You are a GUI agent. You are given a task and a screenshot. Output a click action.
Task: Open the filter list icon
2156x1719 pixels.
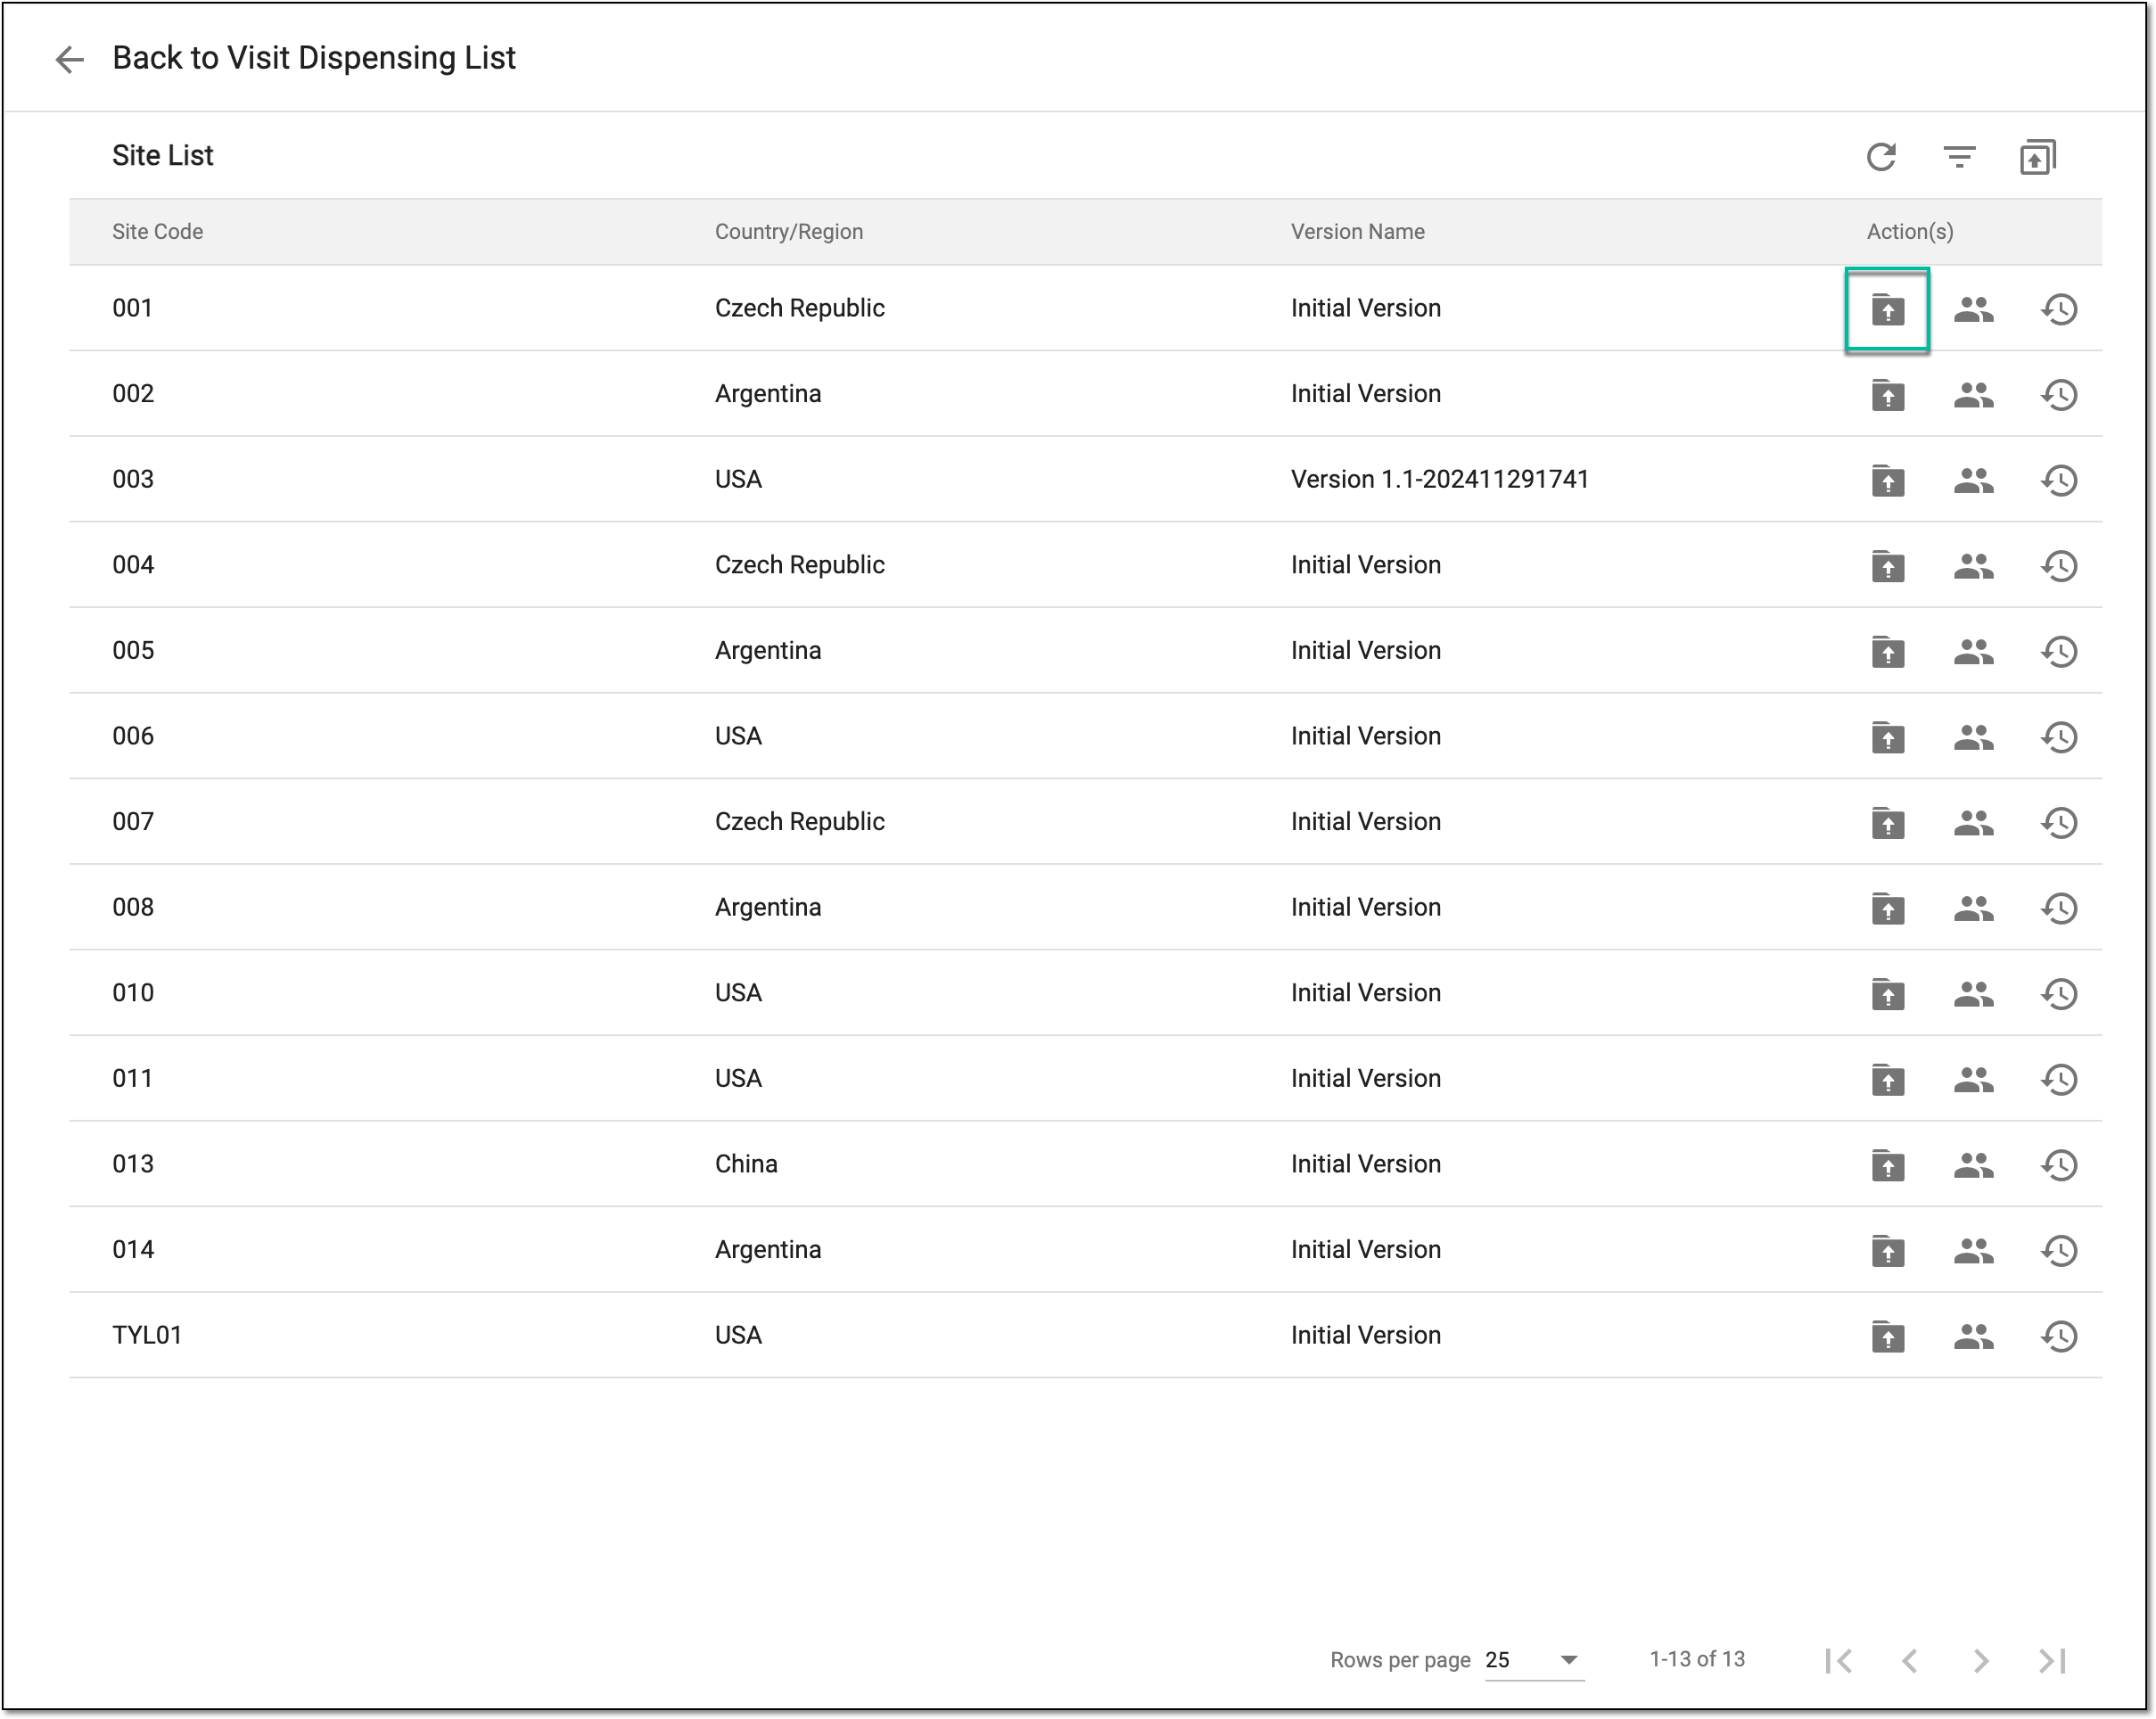pyautogui.click(x=1959, y=157)
